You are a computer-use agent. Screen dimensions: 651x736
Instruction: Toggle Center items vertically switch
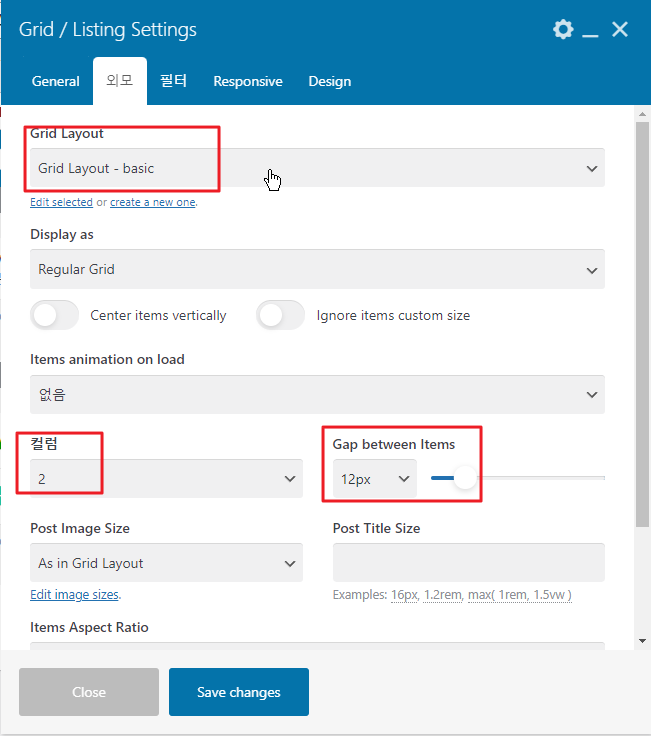point(54,315)
